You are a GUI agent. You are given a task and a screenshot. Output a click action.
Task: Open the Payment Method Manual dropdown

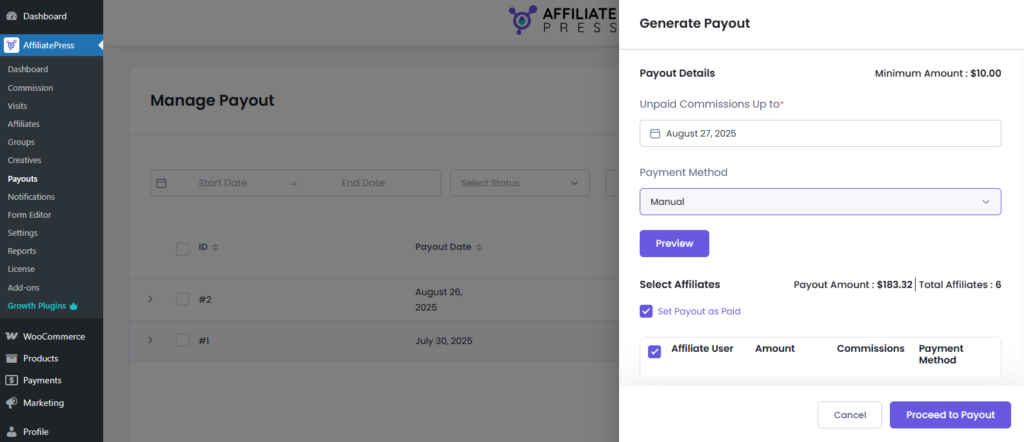coord(820,202)
